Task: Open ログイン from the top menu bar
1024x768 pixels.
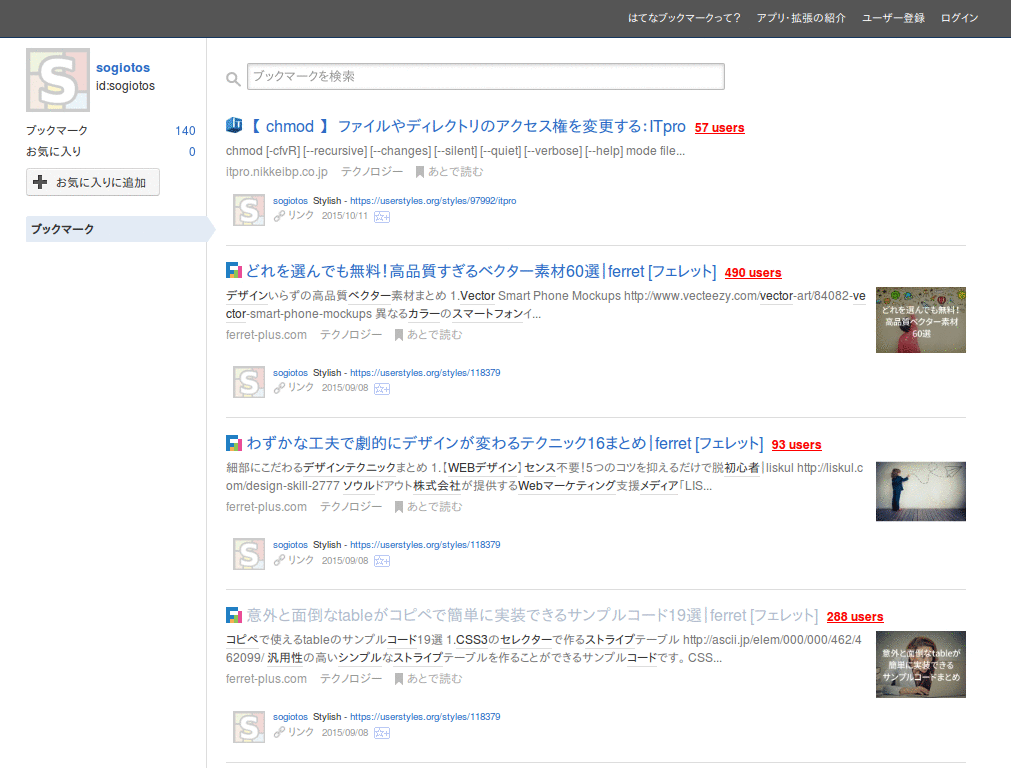Action: 959,17
